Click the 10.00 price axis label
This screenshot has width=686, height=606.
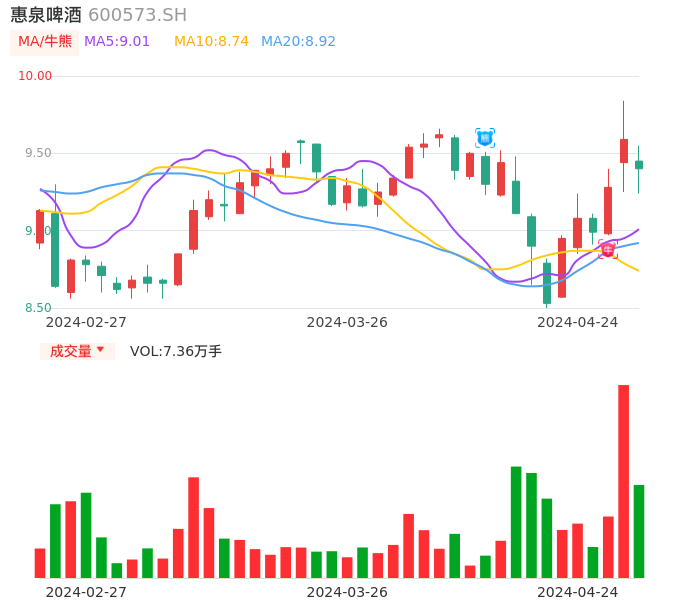tap(35, 76)
